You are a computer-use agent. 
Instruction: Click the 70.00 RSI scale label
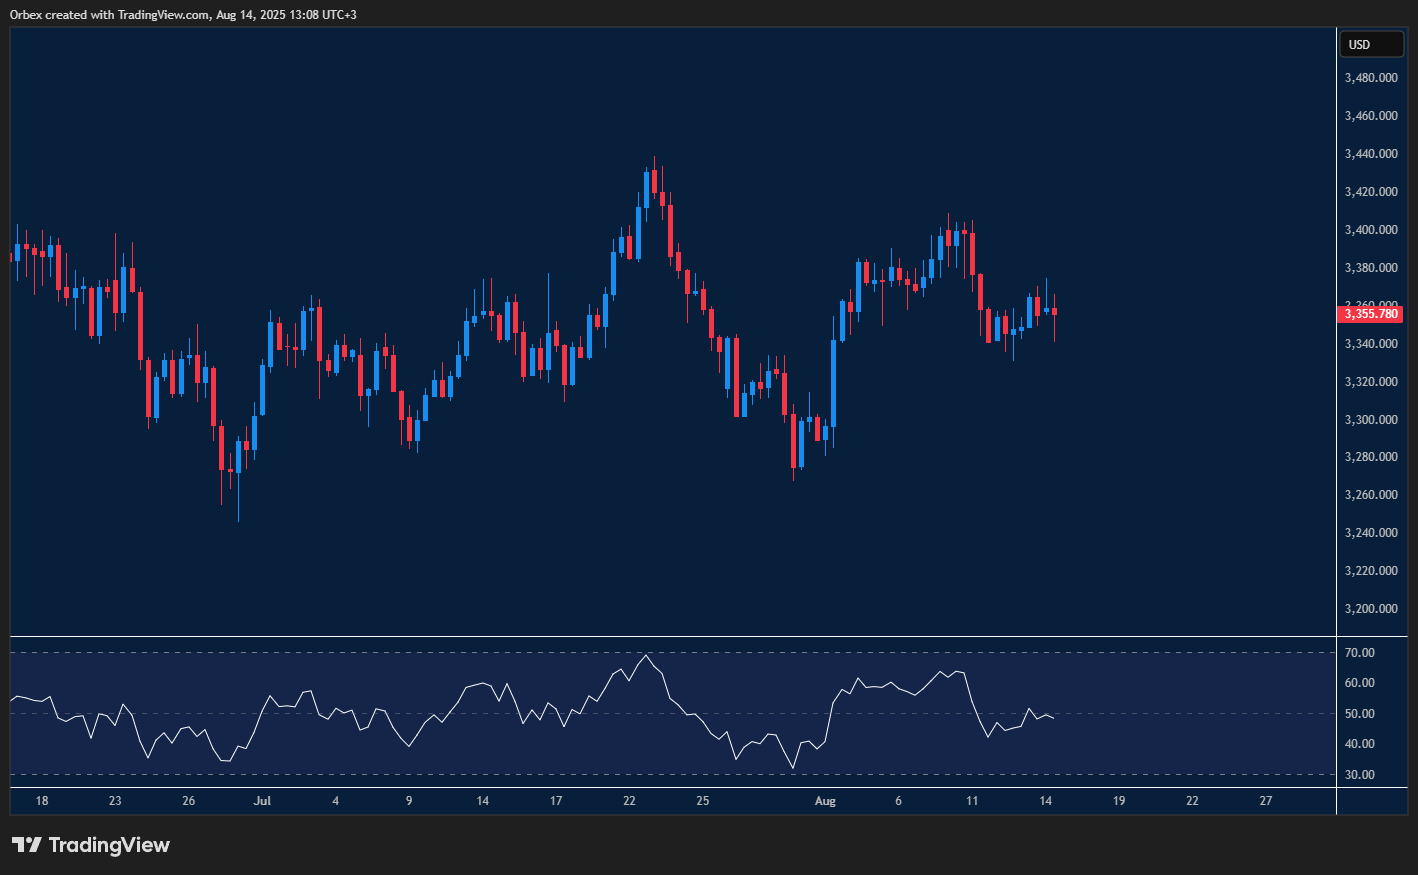[x=1360, y=653]
